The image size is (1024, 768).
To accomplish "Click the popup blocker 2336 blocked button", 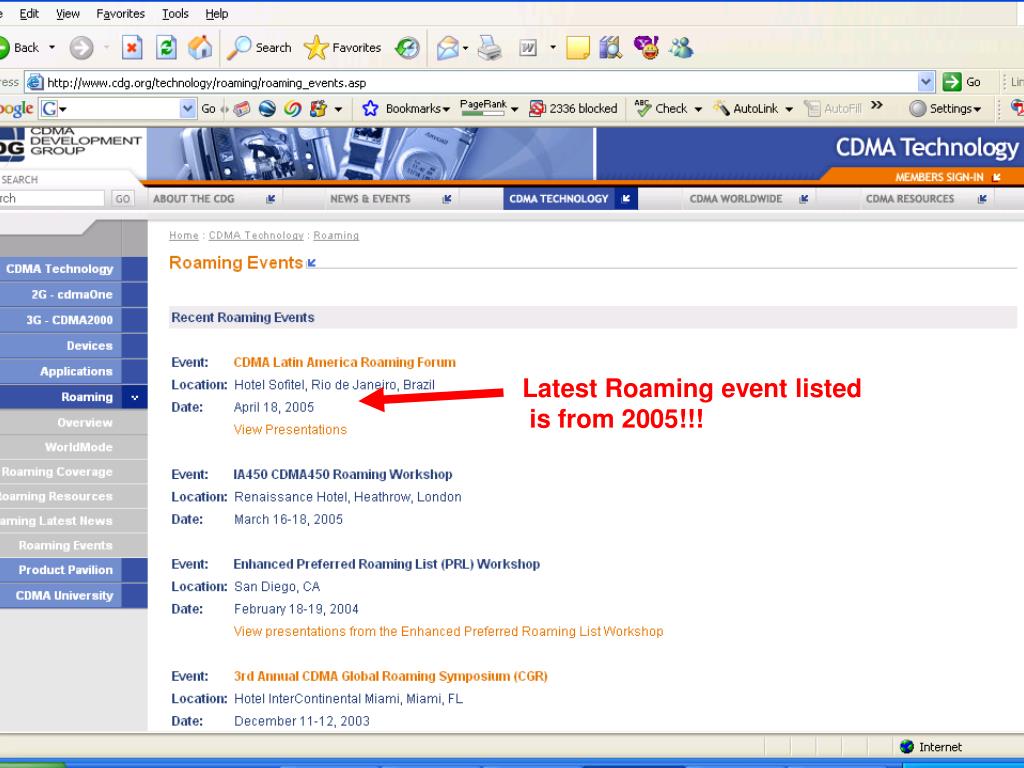I will point(573,108).
